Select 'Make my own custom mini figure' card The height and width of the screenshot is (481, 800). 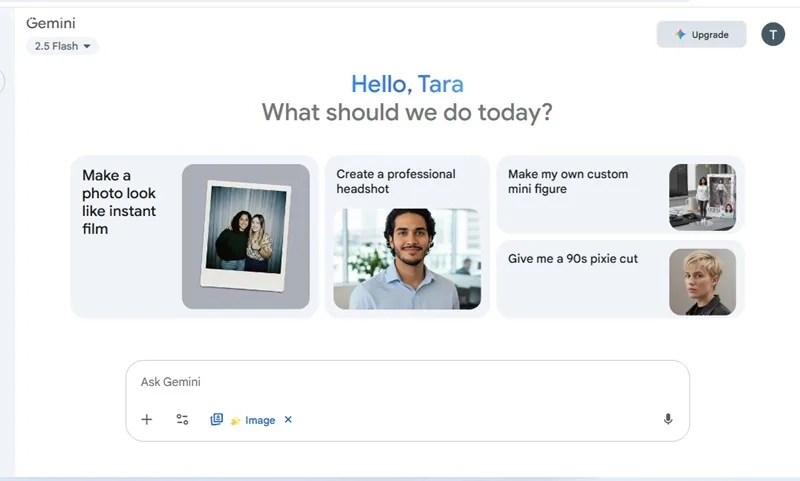(620, 194)
